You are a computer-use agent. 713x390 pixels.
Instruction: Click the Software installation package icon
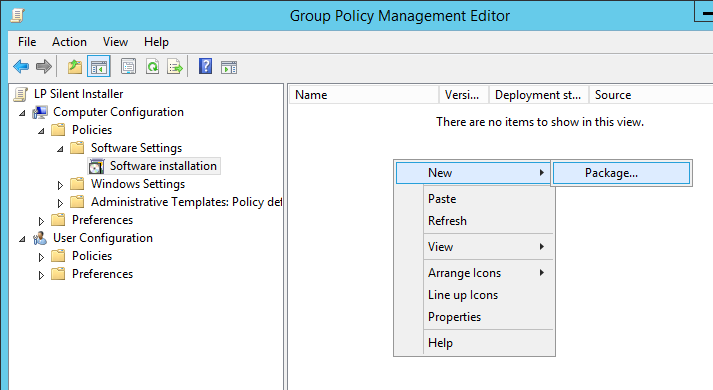[x=96, y=166]
